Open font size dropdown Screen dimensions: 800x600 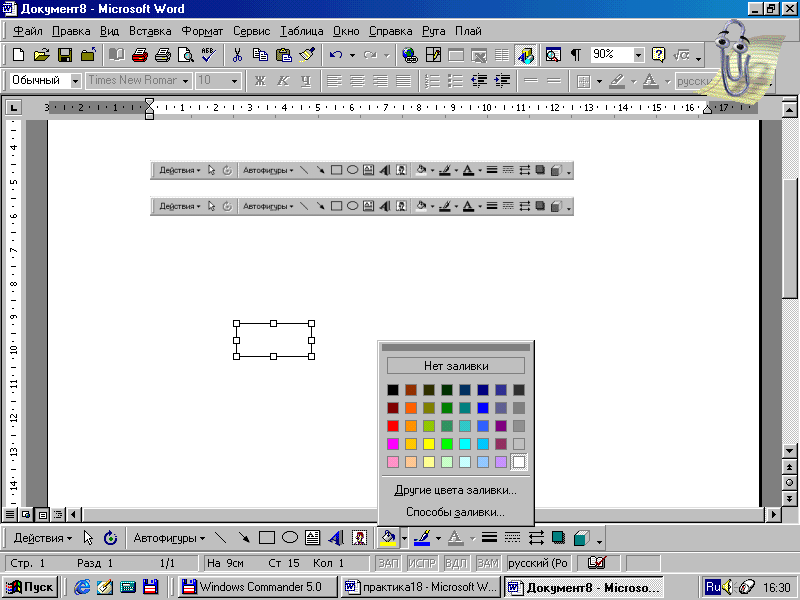[234, 81]
